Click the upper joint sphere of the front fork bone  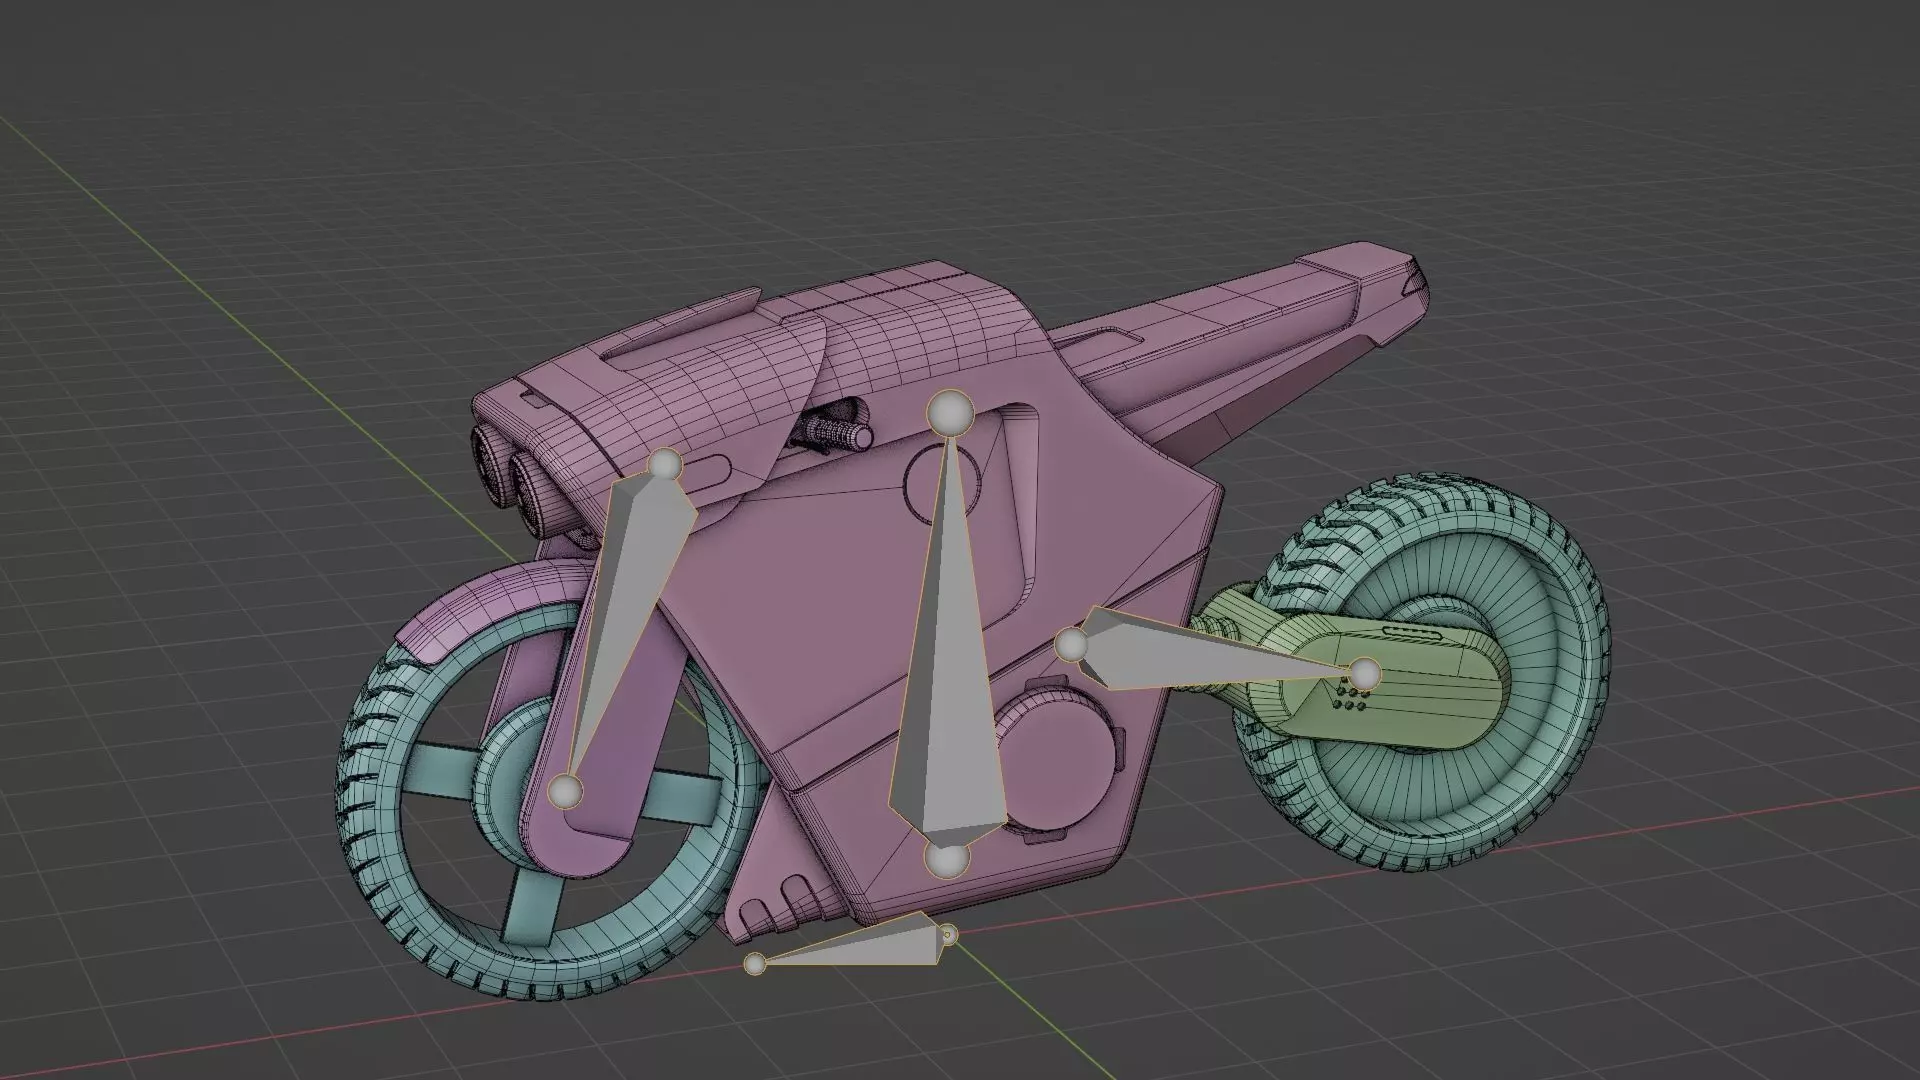pyautogui.click(x=665, y=465)
